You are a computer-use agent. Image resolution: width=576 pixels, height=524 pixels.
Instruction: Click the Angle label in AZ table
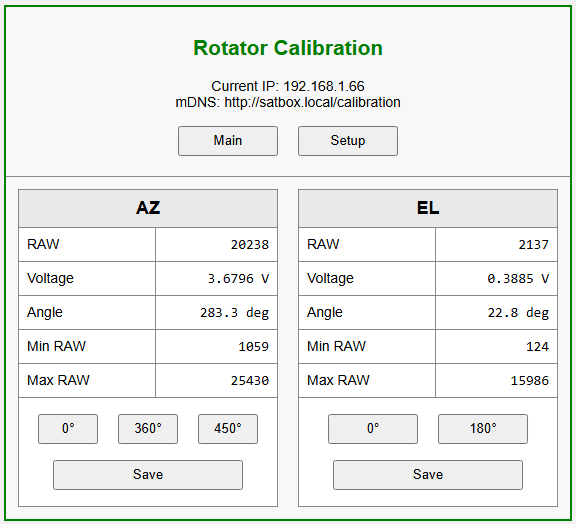(45, 313)
